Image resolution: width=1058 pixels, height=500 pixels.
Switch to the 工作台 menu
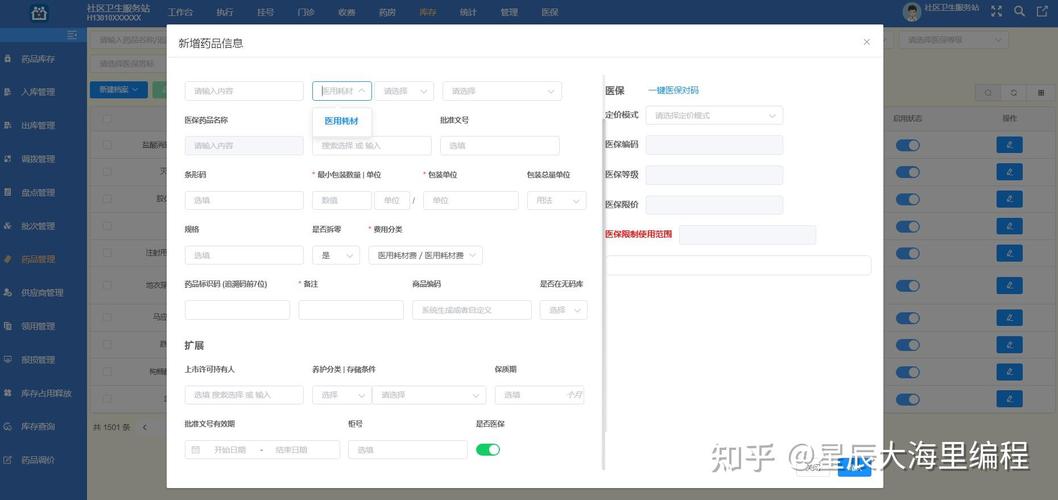pos(180,12)
